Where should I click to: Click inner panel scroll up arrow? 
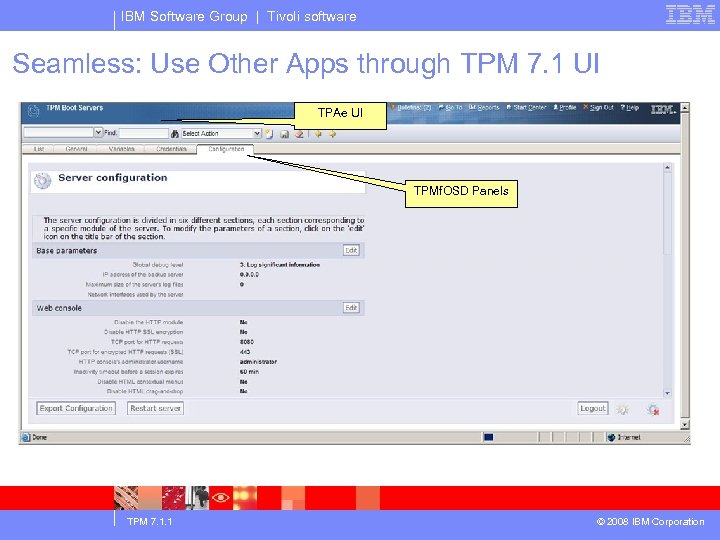click(x=667, y=168)
